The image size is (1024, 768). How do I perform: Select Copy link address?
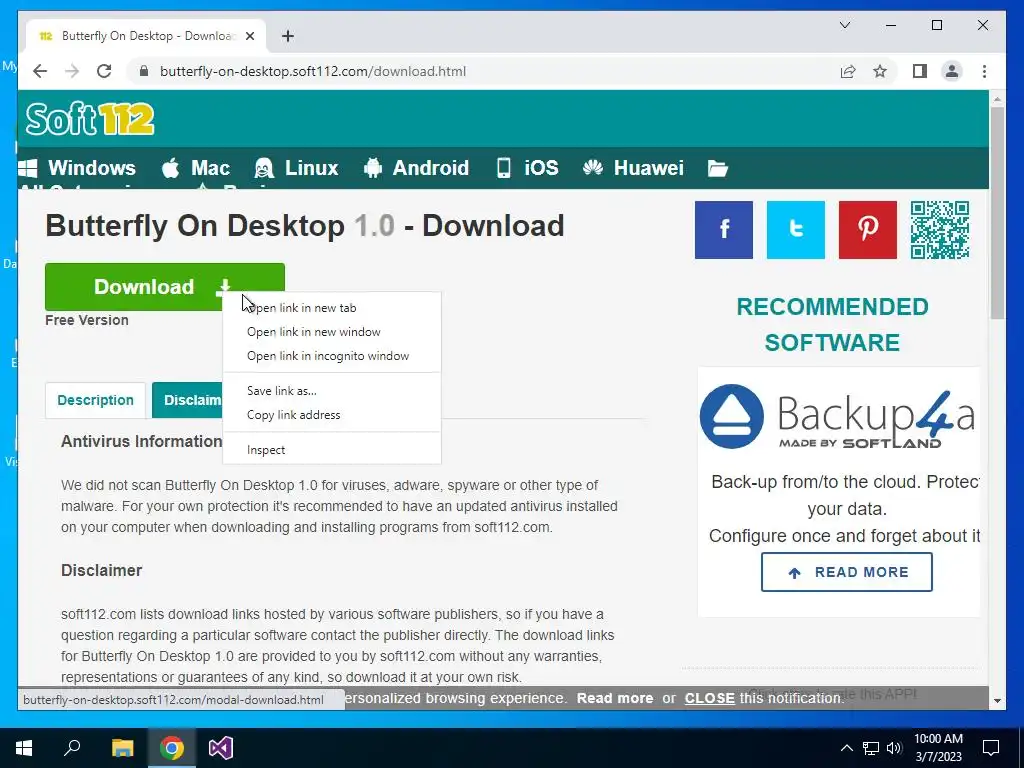point(332,415)
